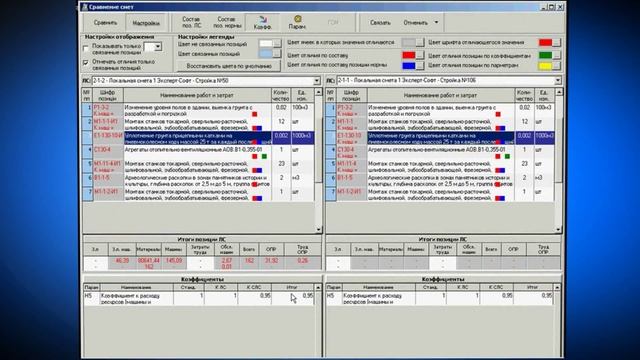Click left coefficients 'Наименование' column header
This screenshot has height=360, width=640.
tap(136, 287)
